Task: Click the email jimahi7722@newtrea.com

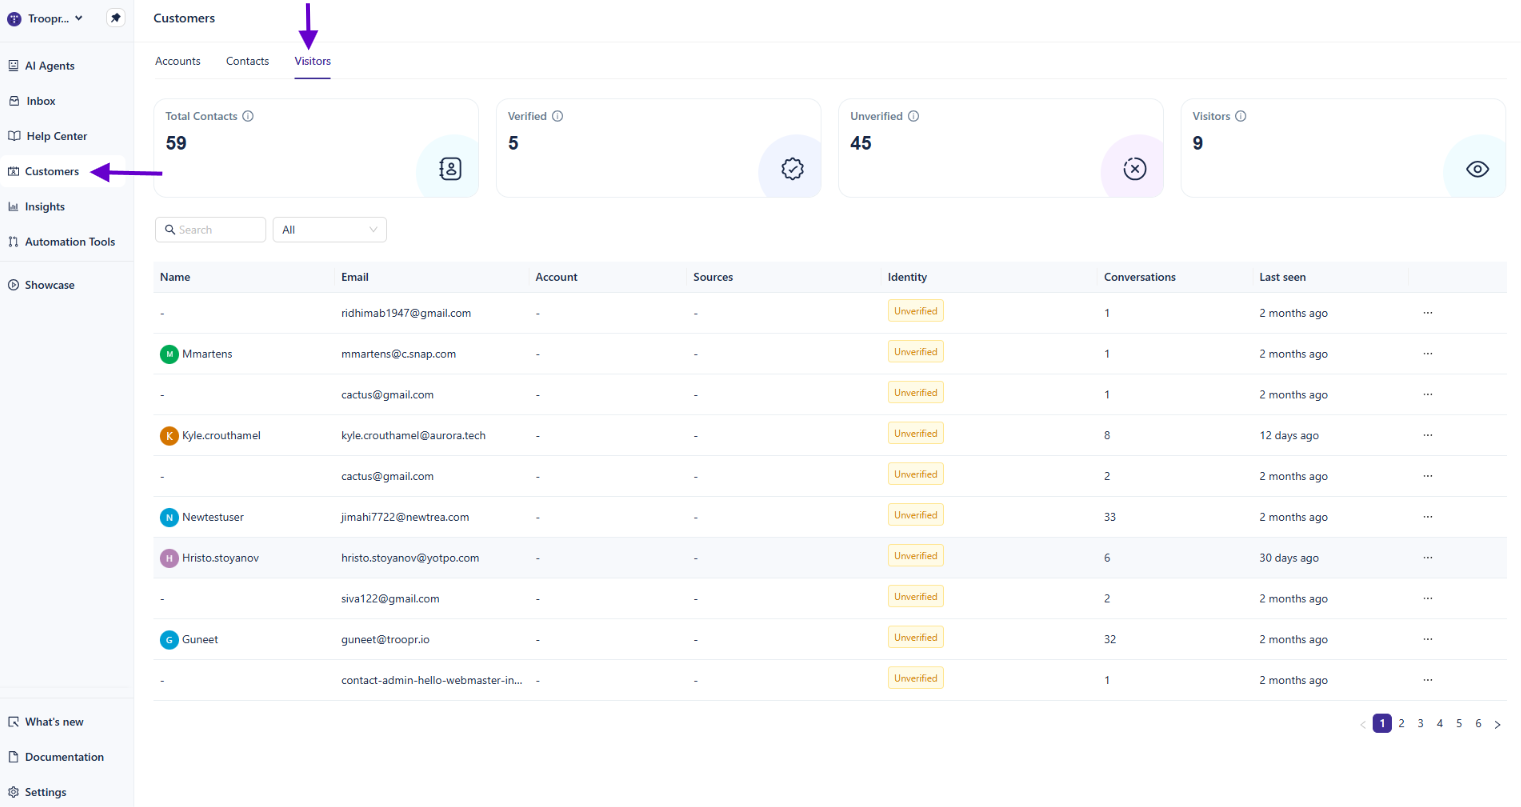Action: click(x=405, y=517)
